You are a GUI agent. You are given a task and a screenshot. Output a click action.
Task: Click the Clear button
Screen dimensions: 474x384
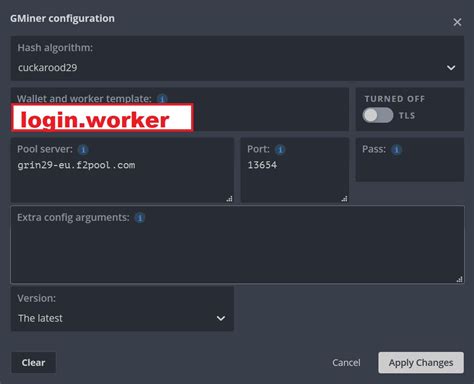pyautogui.click(x=33, y=362)
